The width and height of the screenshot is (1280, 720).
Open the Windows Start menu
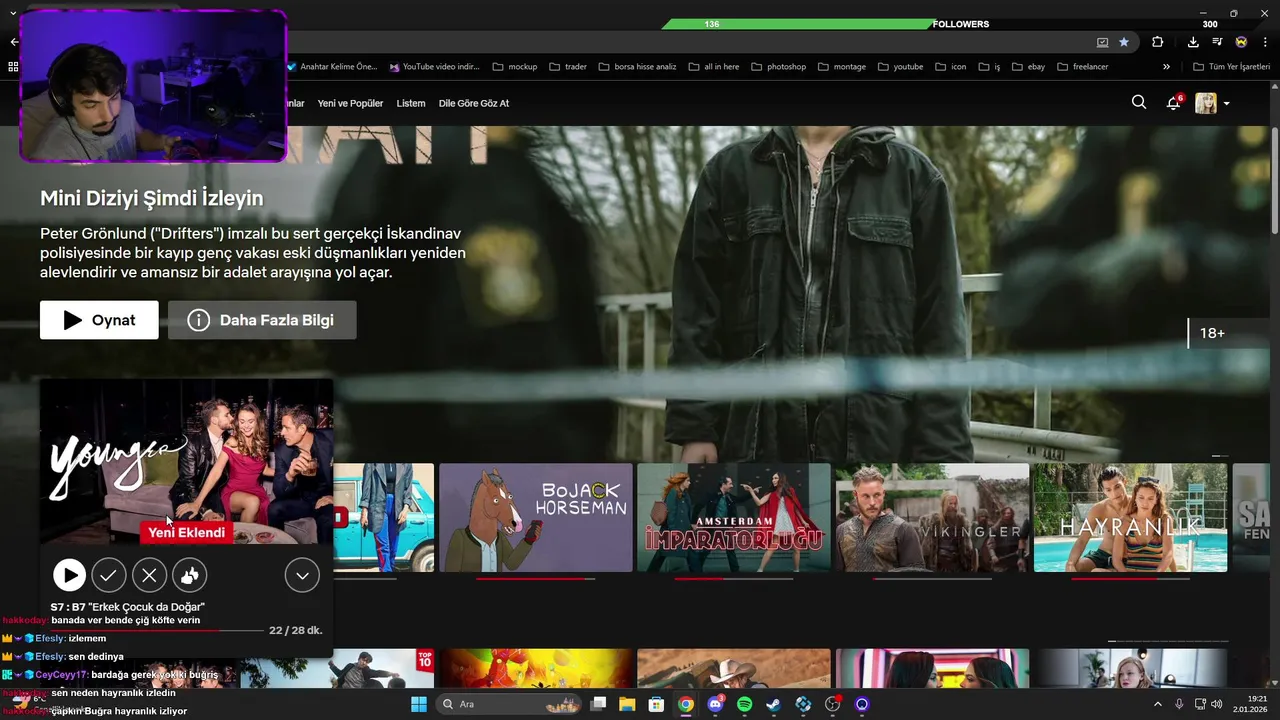click(419, 704)
